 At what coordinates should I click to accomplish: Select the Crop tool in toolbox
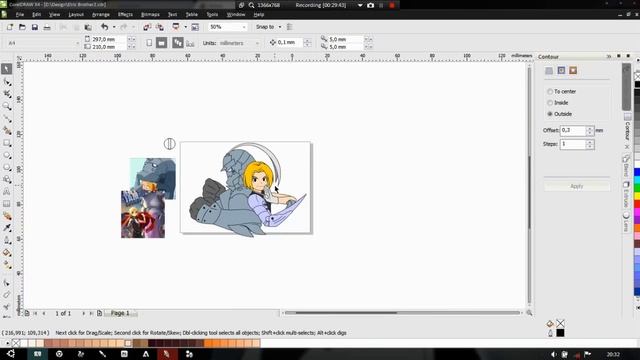point(7,94)
